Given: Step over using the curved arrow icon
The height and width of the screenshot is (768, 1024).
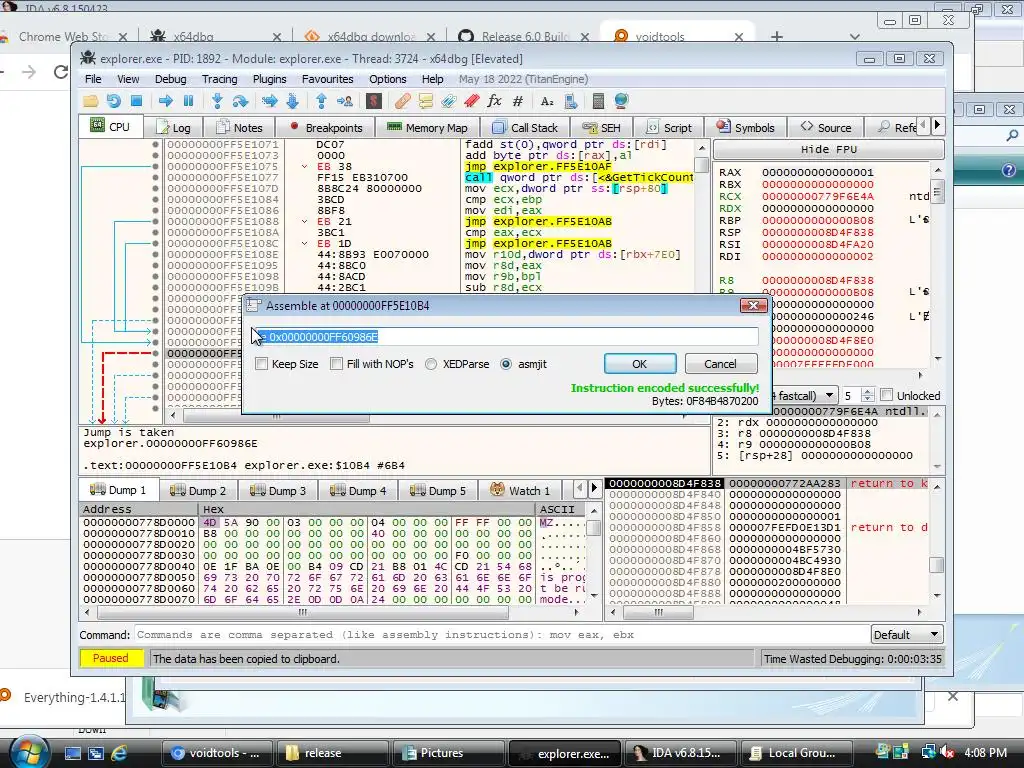Looking at the screenshot, I should 240,101.
